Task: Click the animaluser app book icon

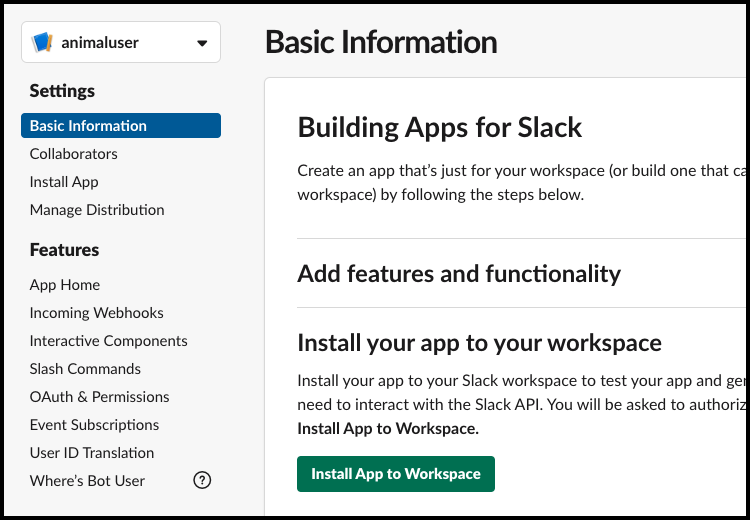Action: (x=42, y=42)
